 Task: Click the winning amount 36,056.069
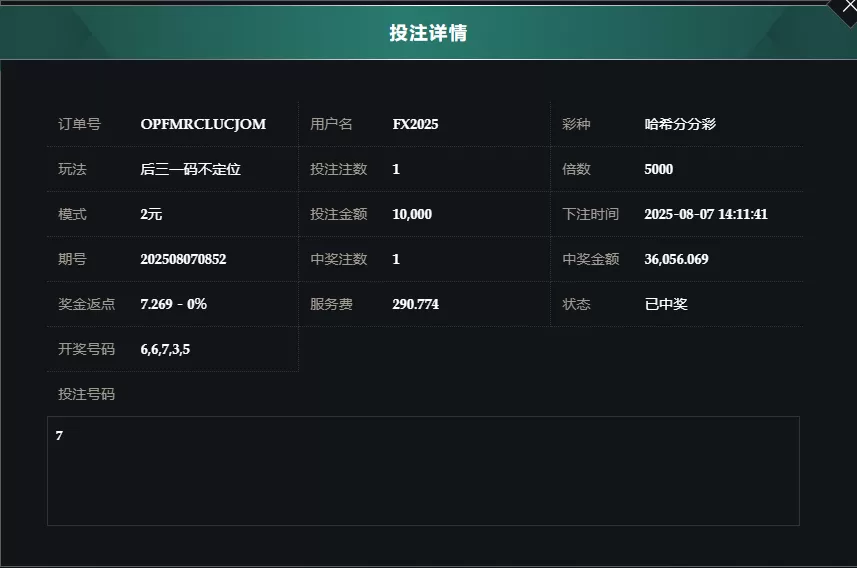click(x=676, y=259)
